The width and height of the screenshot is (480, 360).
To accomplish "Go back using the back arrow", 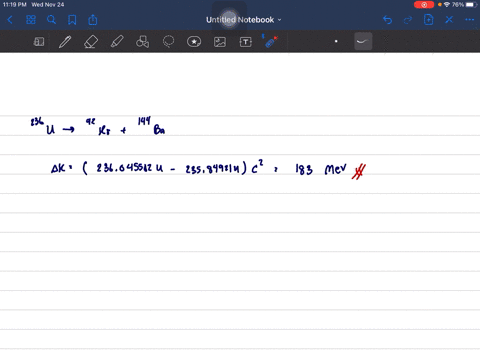I will (10, 20).
